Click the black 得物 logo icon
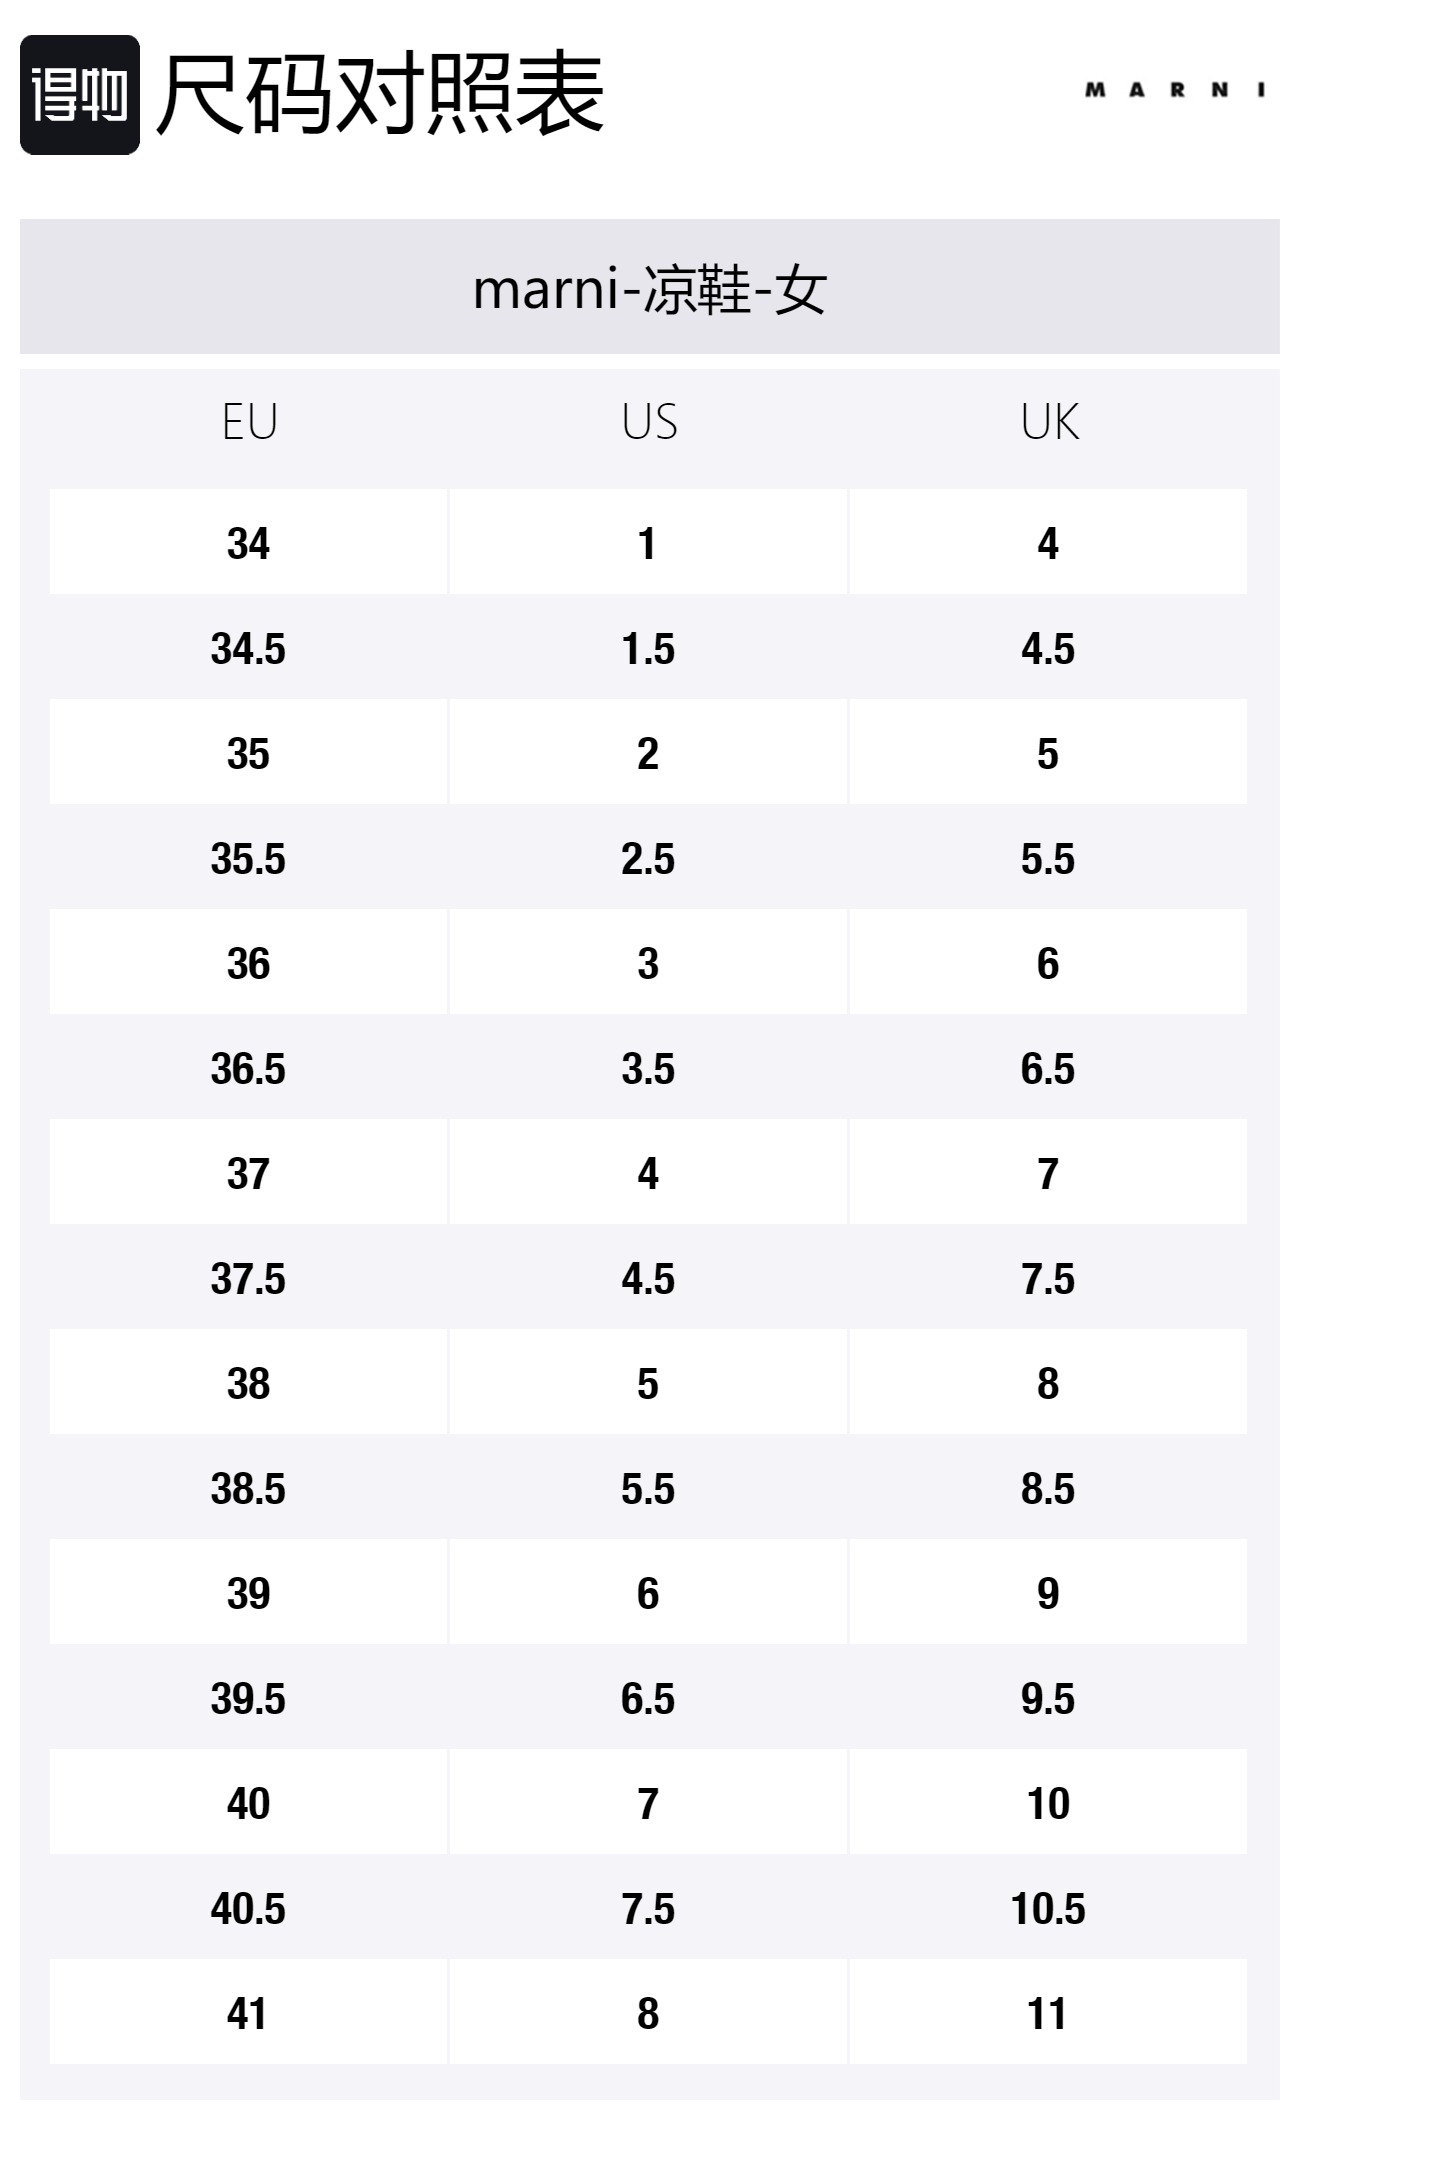The image size is (1440, 2178). 80,95
